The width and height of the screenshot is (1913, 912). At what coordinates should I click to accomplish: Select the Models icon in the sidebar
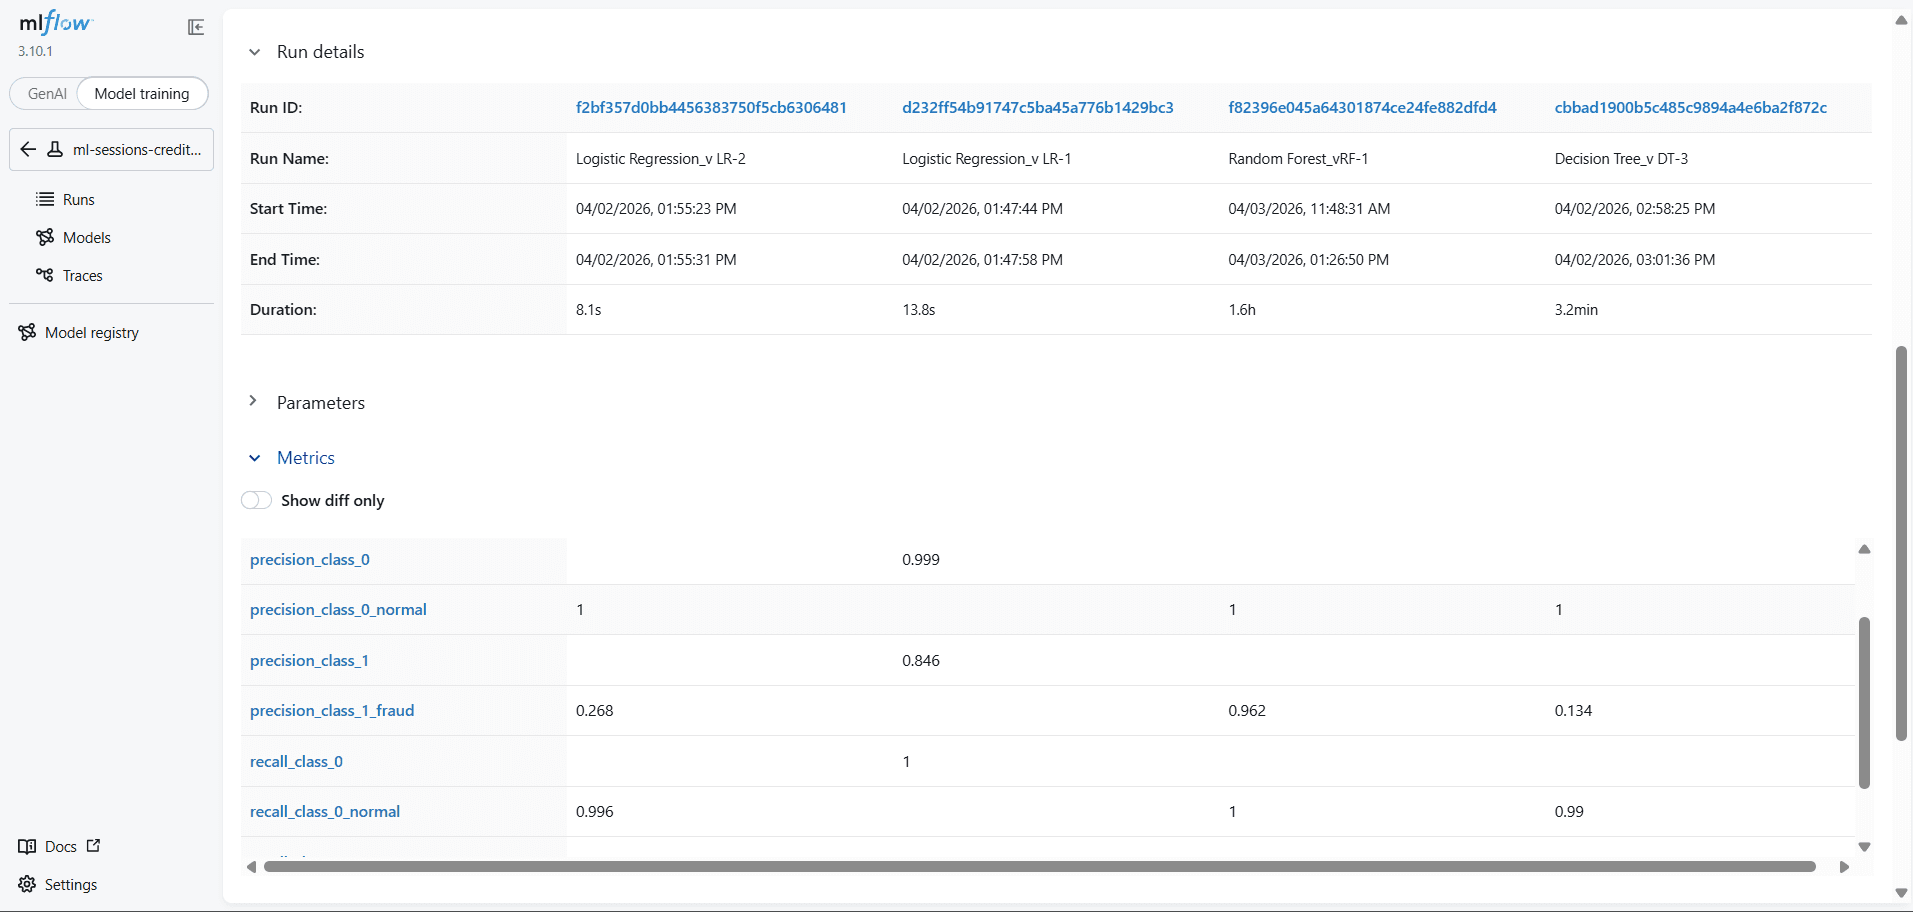[x=46, y=237]
